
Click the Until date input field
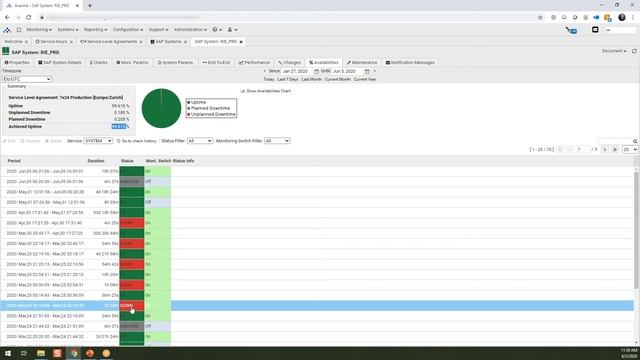tap(348, 71)
